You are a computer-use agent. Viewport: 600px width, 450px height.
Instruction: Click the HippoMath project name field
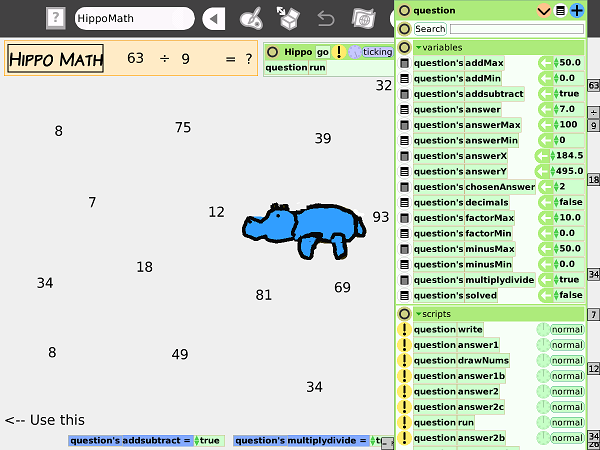(134, 18)
